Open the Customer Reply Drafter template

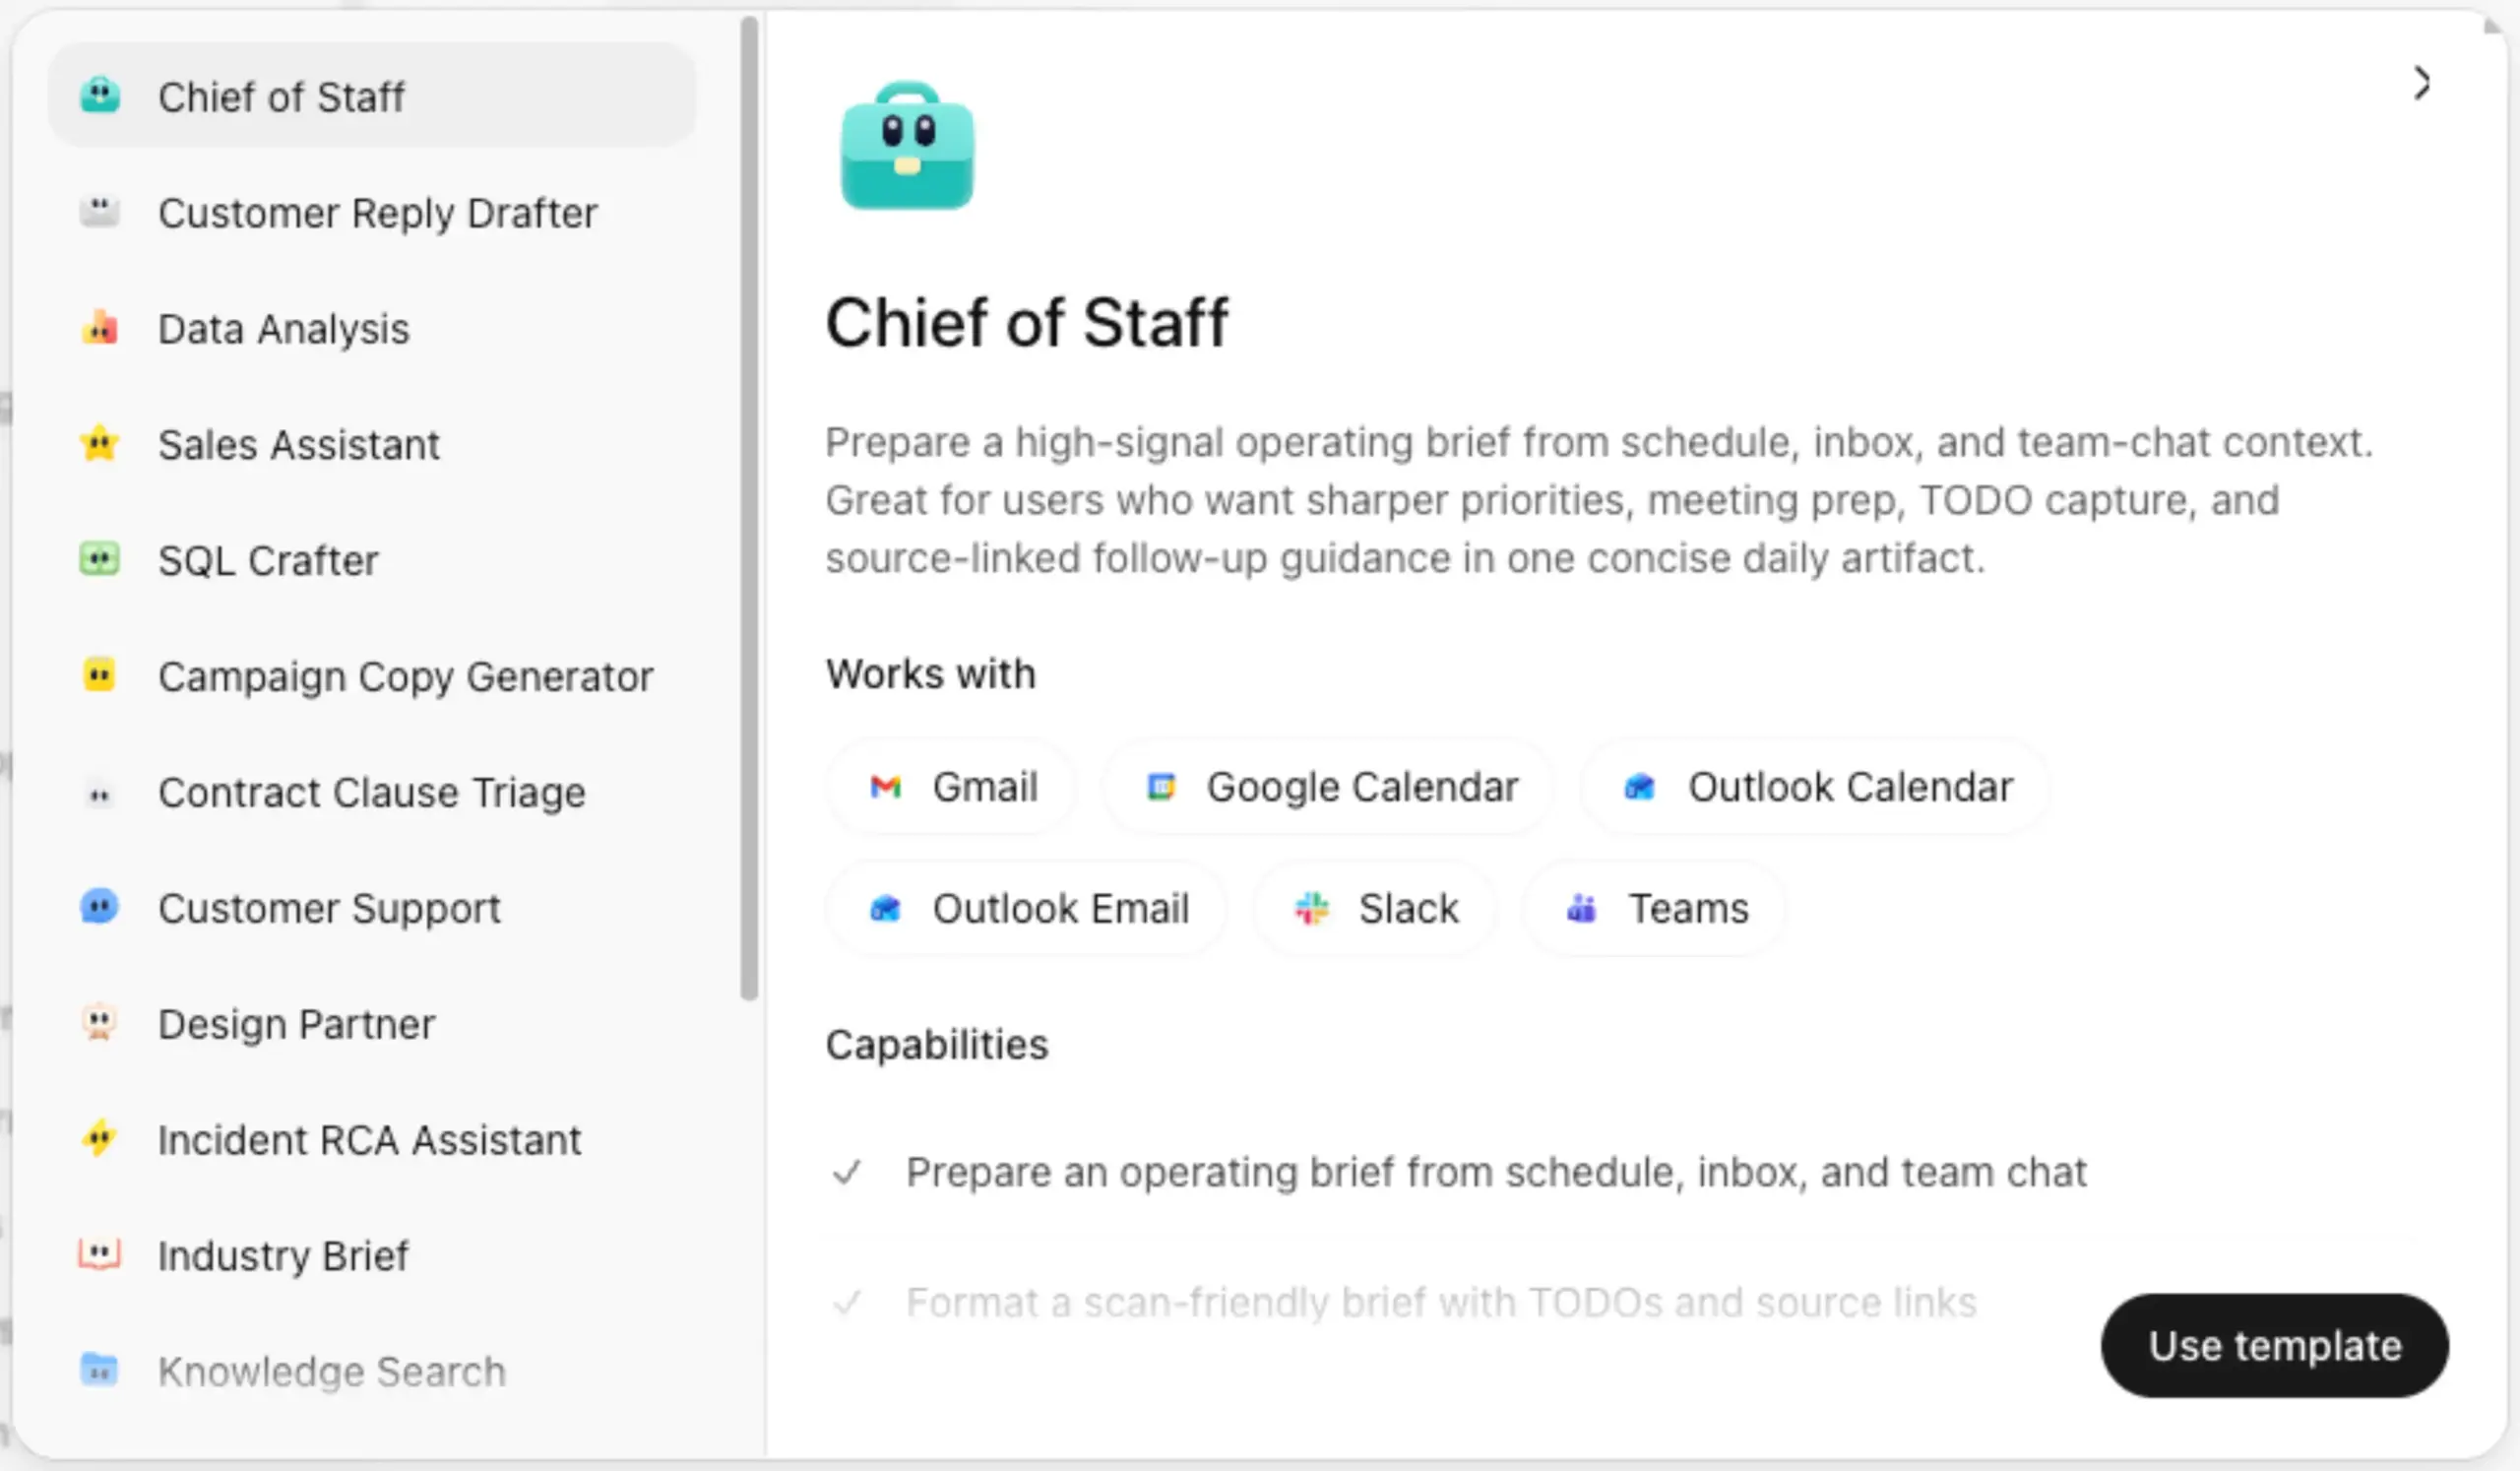click(377, 213)
